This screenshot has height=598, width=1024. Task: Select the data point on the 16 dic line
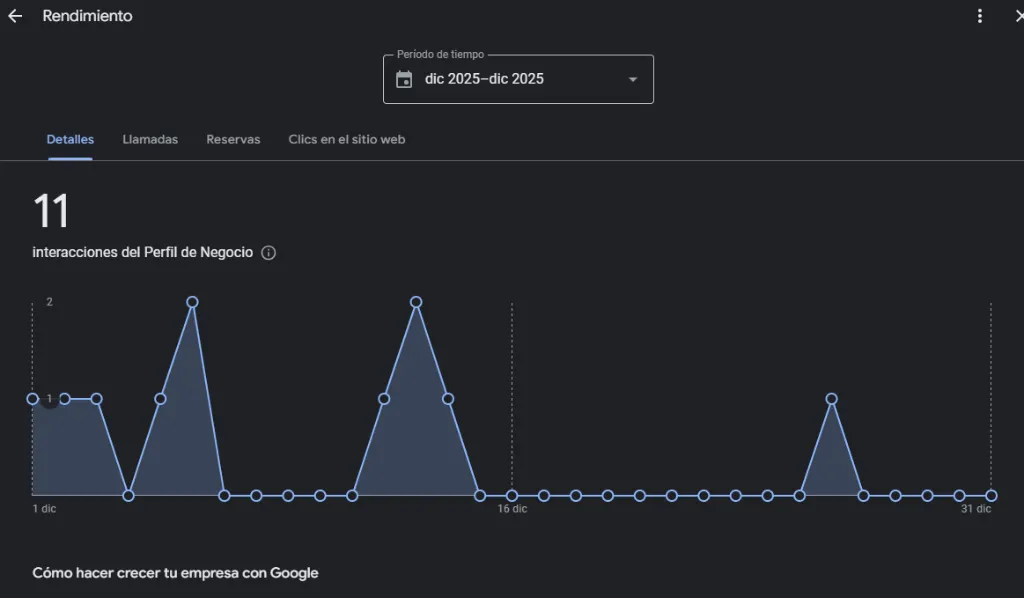click(512, 496)
